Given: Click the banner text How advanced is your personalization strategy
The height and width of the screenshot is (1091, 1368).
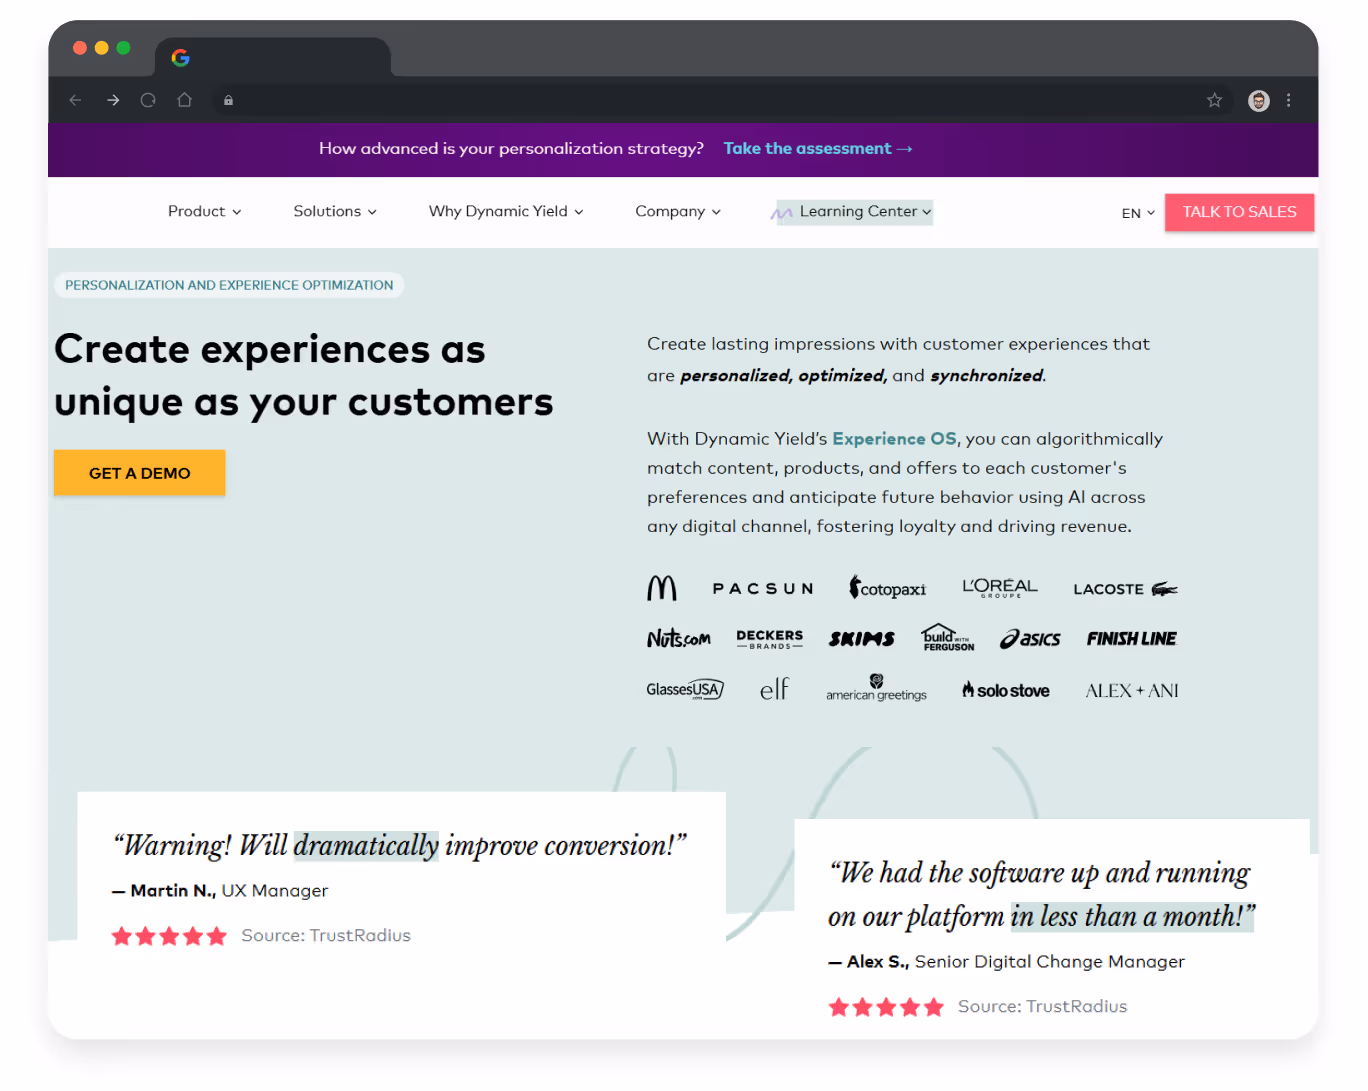Looking at the screenshot, I should click(x=511, y=148).
